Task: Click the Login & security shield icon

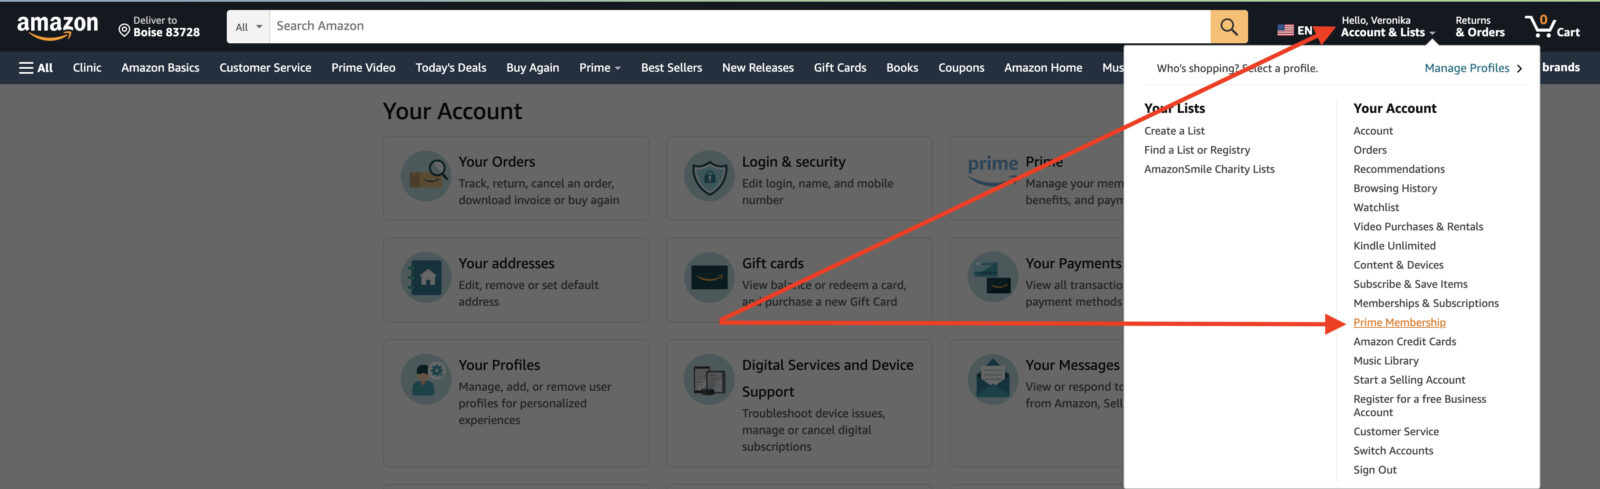Action: click(x=709, y=178)
